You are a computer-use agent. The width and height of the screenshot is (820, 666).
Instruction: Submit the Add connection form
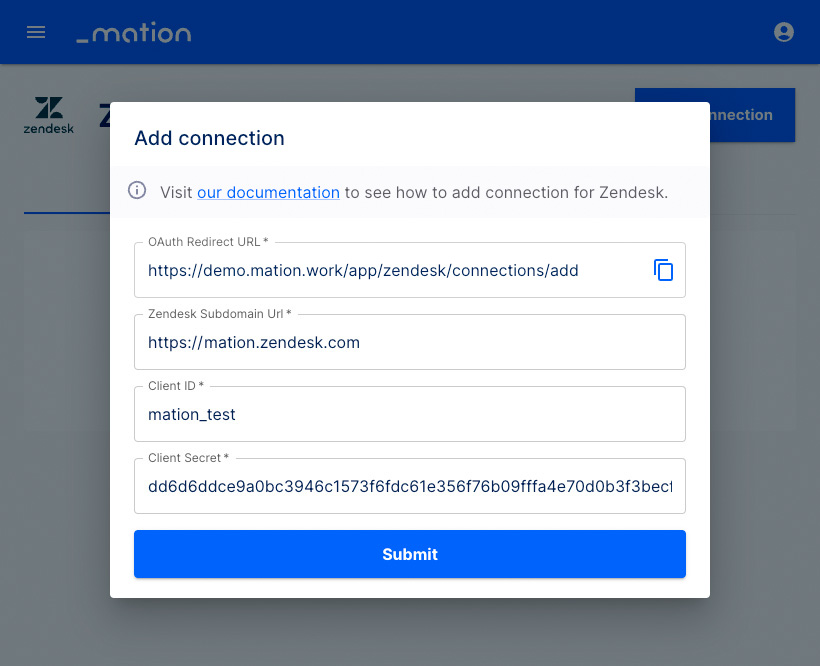click(x=409, y=554)
